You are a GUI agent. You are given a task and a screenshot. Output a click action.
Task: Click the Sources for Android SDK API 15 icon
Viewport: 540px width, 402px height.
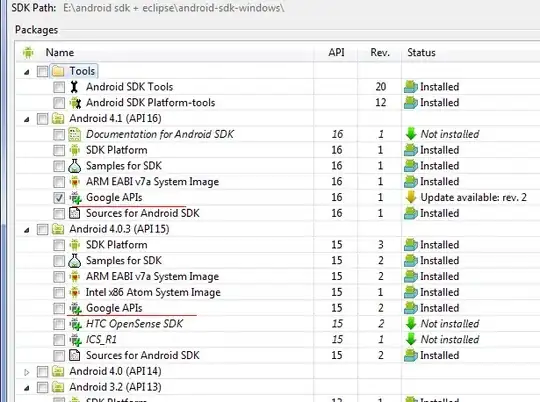(75, 355)
